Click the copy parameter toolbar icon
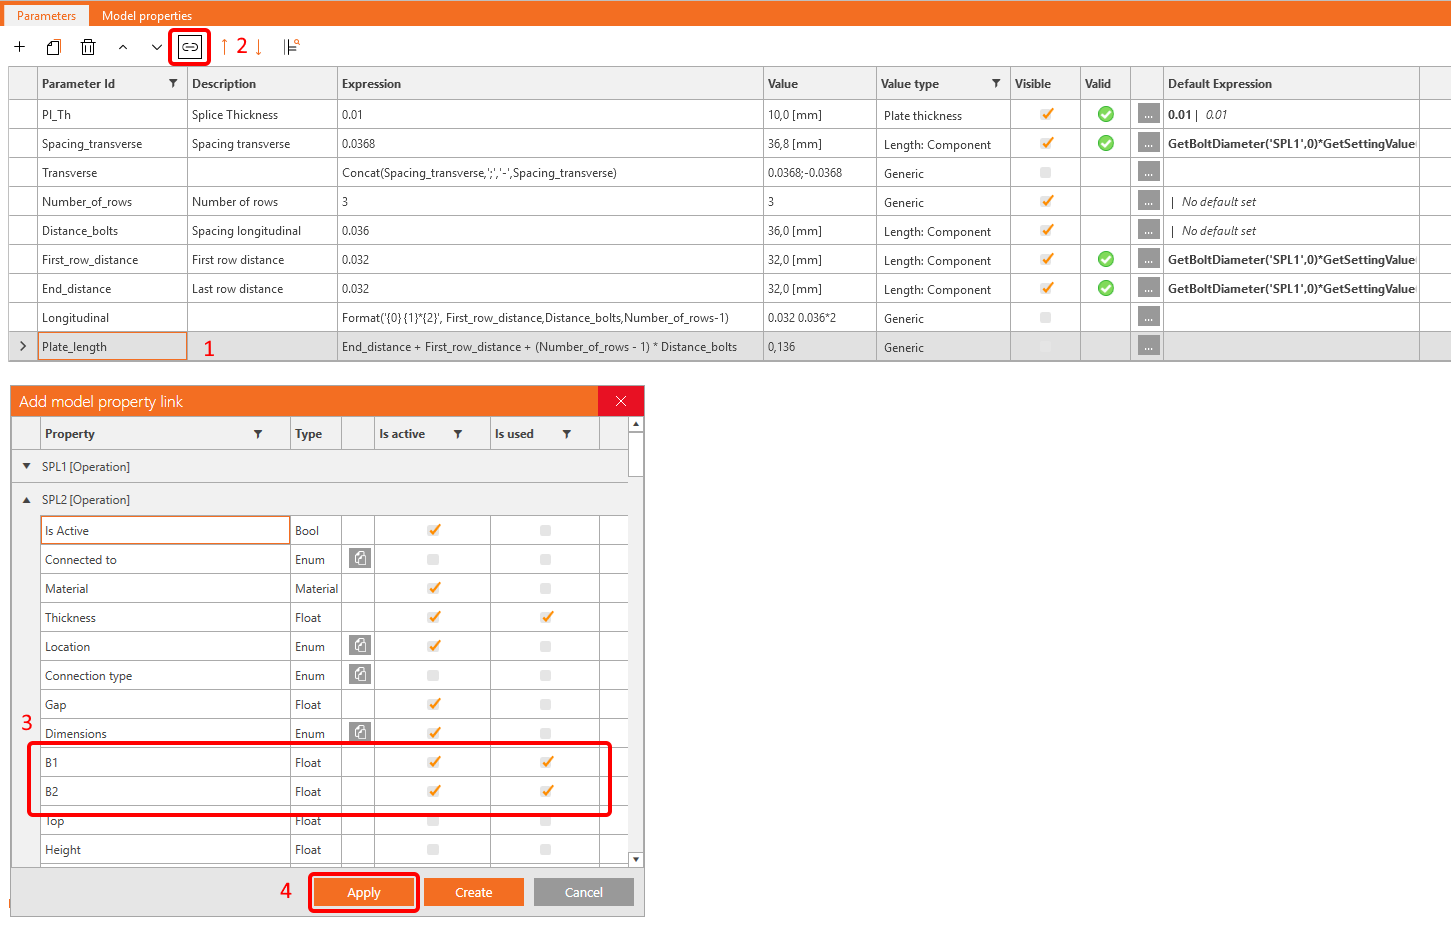Viewport: 1451px width, 931px height. pos(54,47)
